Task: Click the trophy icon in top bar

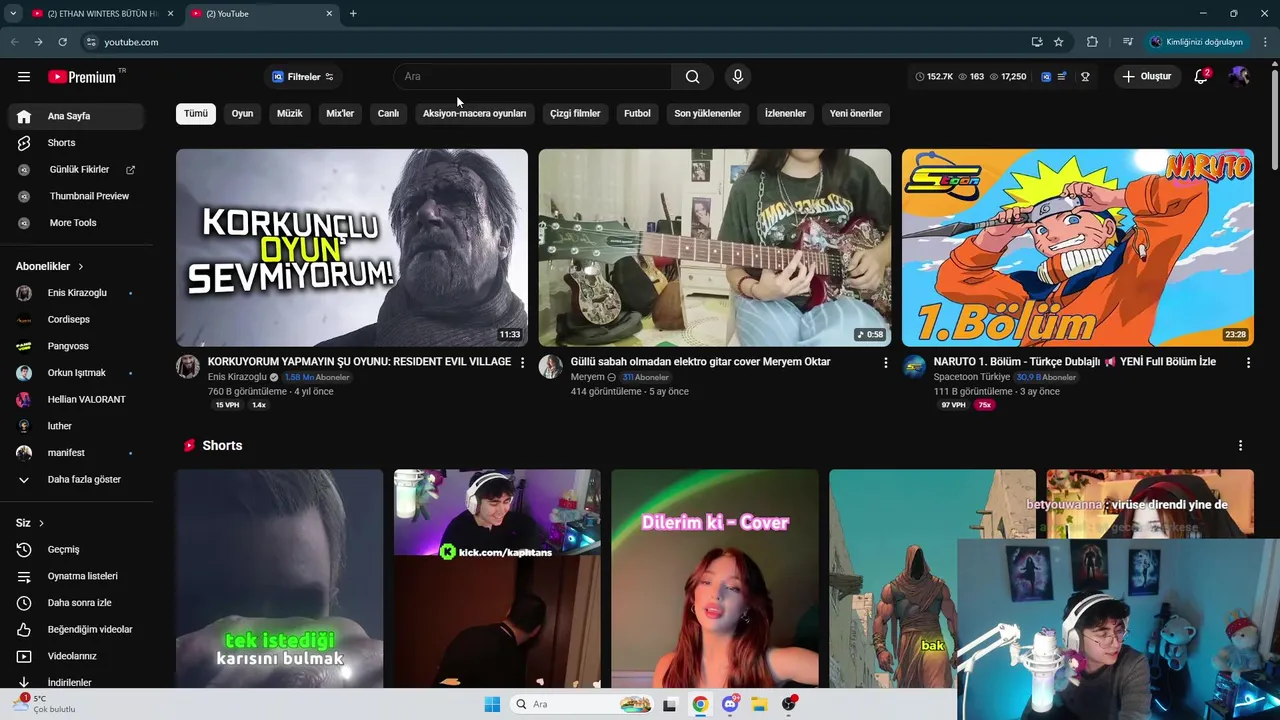Action: 1085,77
